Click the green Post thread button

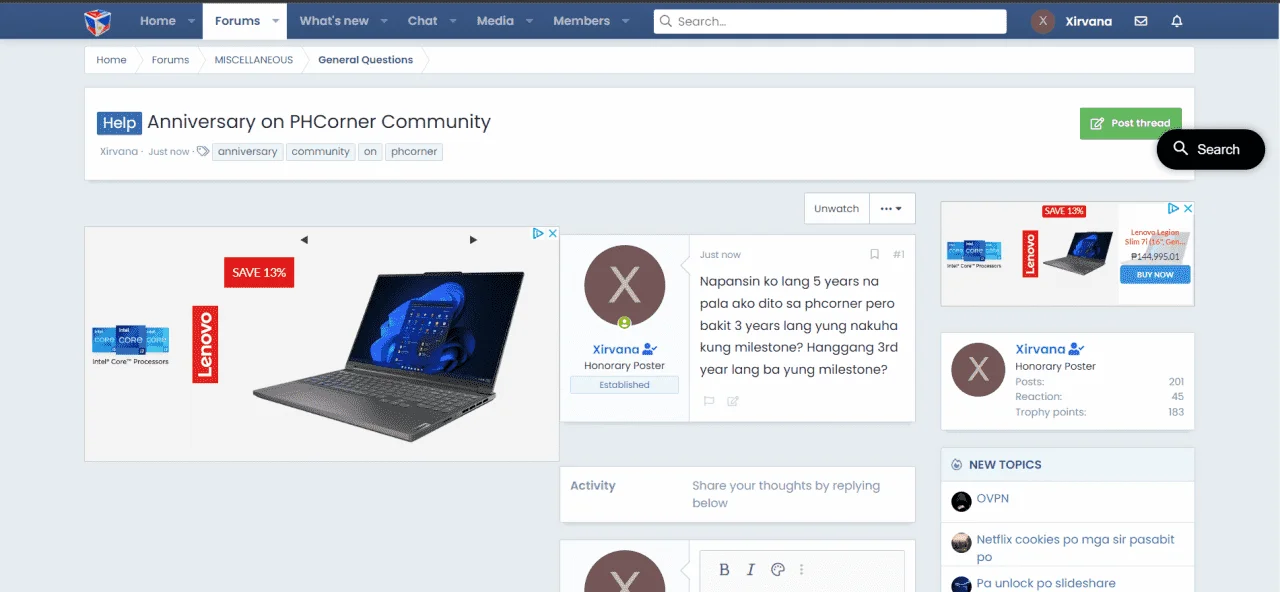click(1130, 123)
